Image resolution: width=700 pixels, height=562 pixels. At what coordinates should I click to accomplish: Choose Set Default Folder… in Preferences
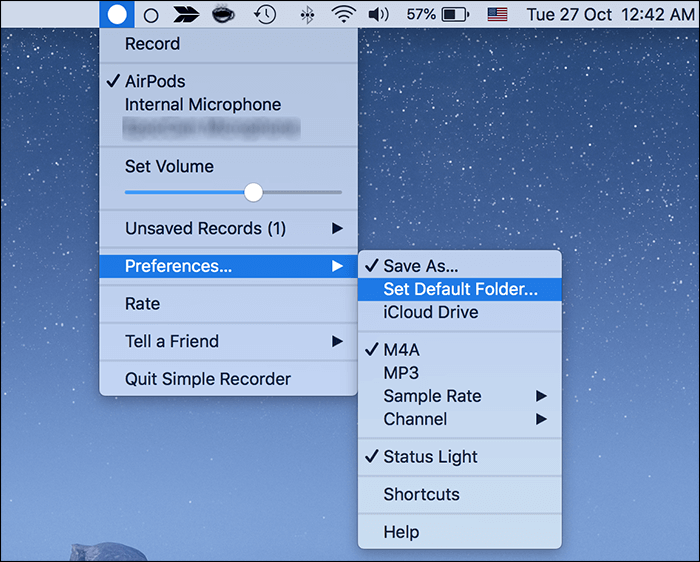pos(460,289)
